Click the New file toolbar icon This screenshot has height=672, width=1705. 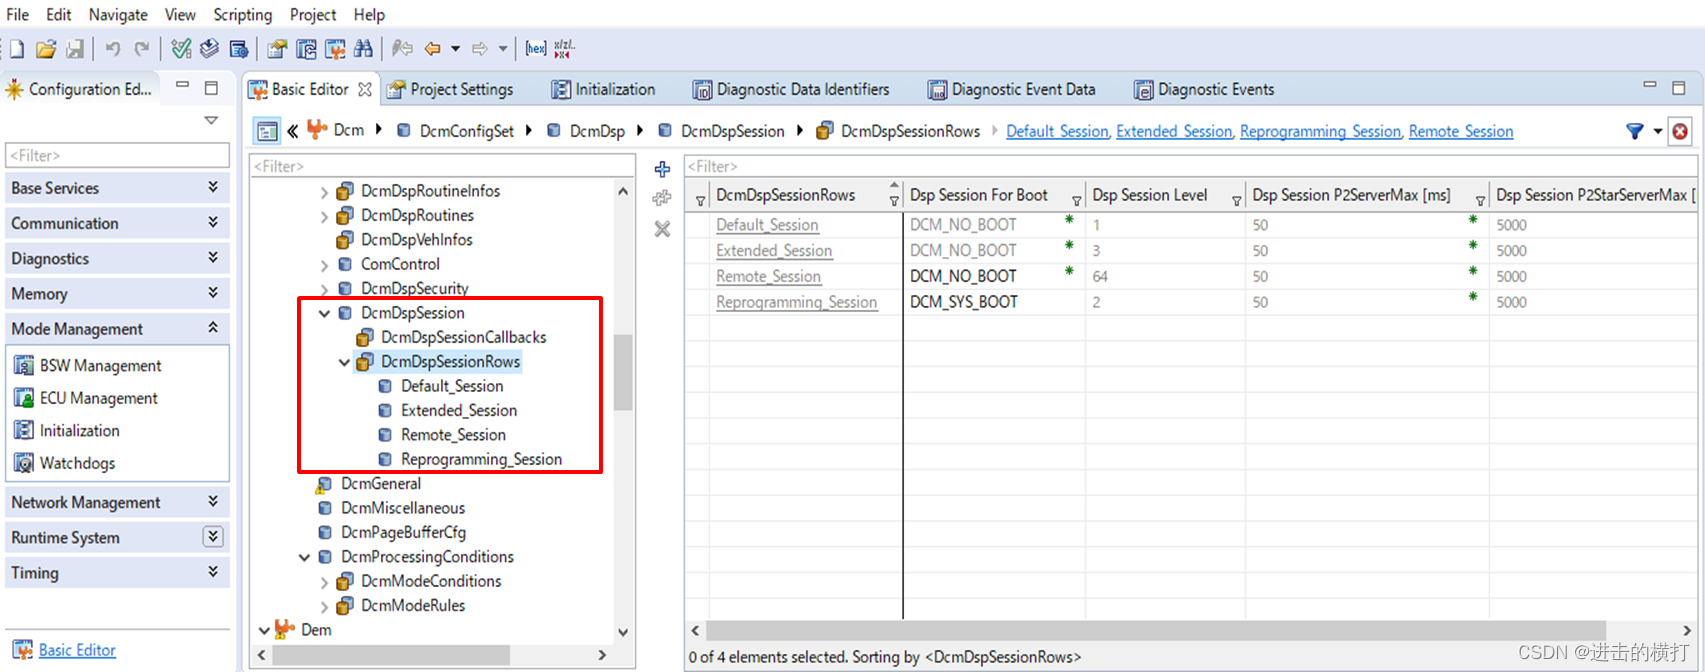17,49
